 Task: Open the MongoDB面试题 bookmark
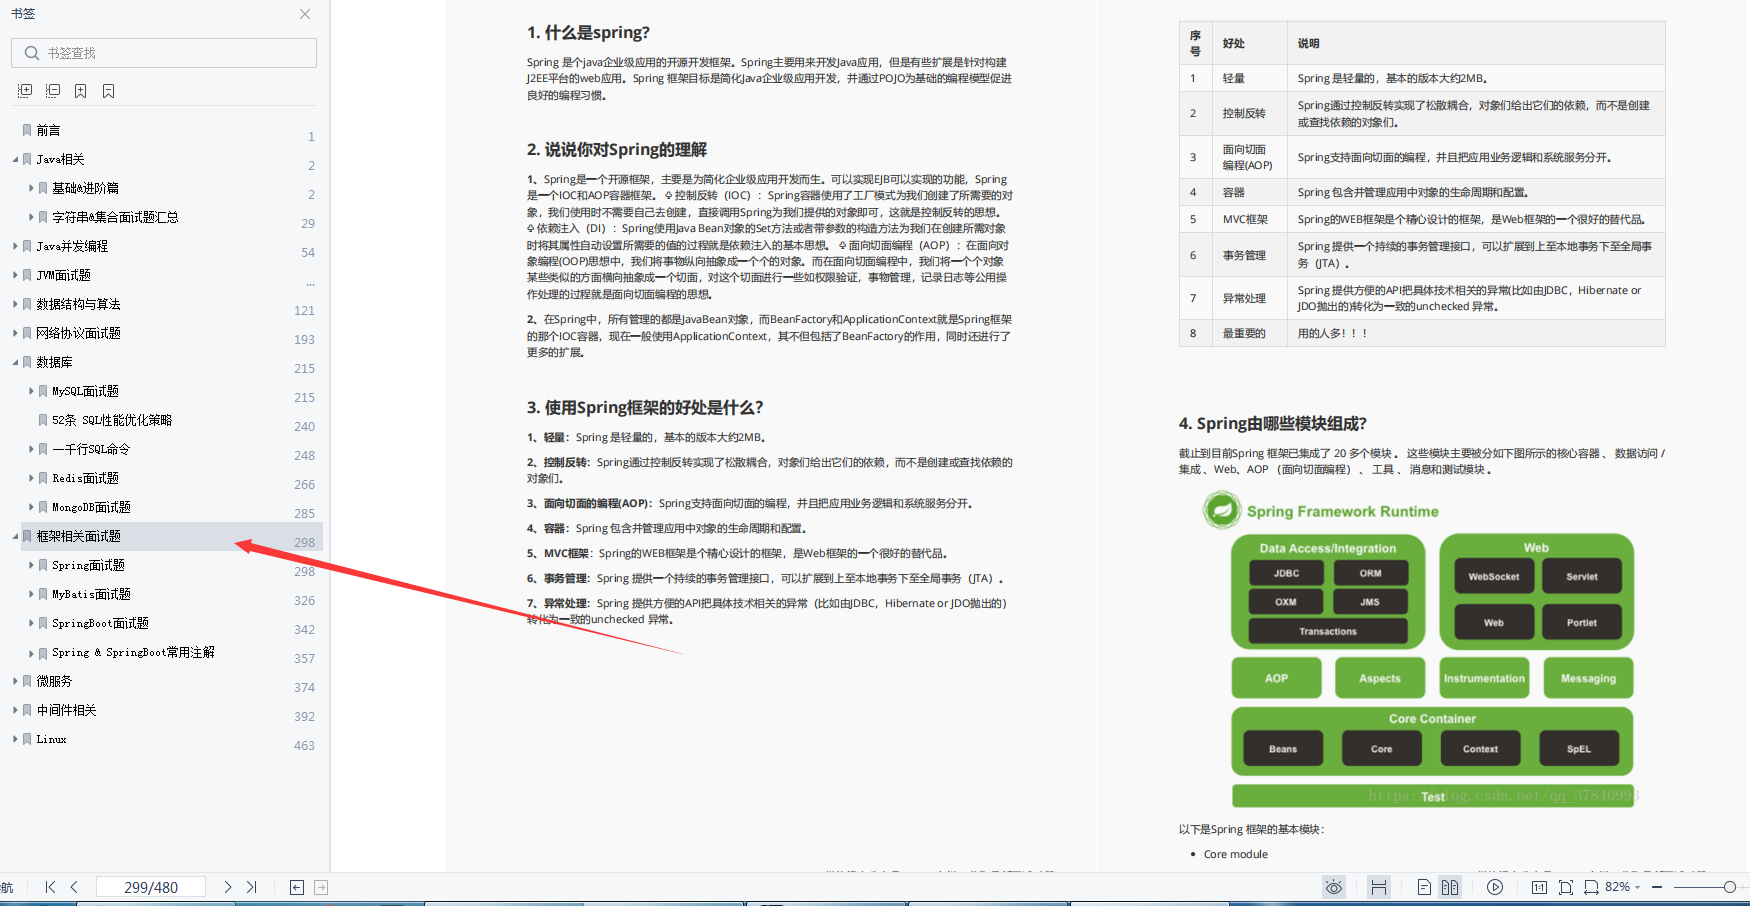click(x=91, y=507)
